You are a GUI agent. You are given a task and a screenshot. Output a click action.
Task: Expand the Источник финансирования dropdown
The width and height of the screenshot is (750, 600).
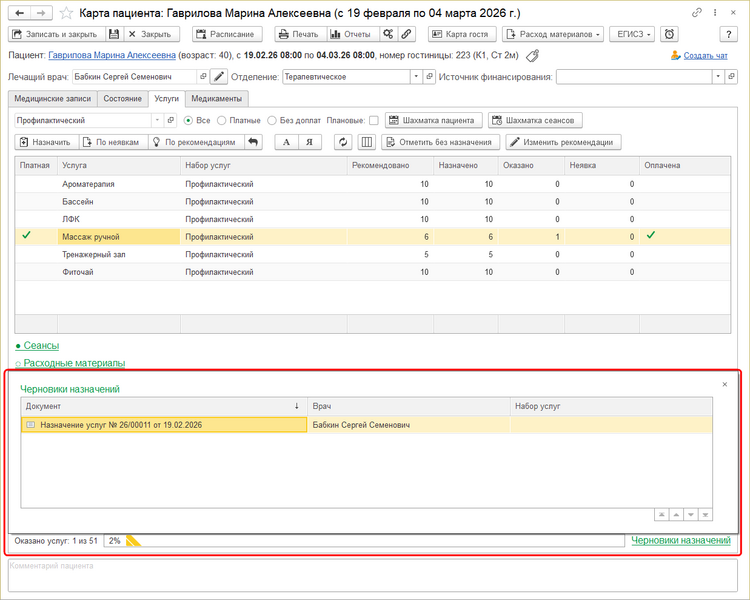717,76
